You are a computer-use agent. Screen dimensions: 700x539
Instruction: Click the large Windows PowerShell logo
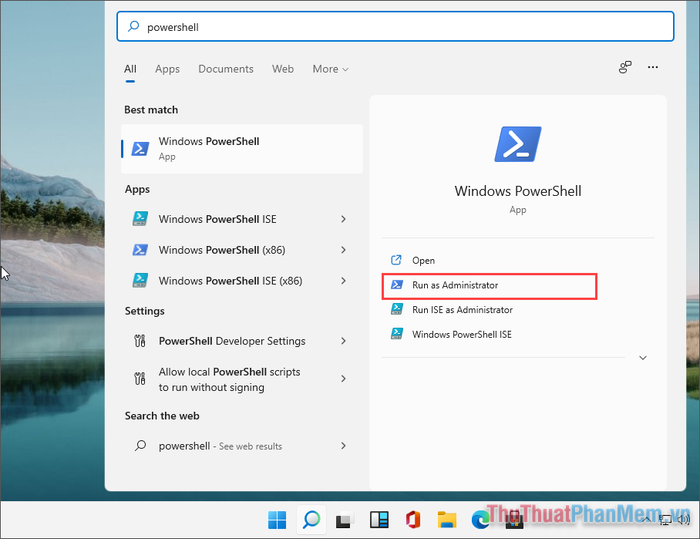tap(518, 144)
